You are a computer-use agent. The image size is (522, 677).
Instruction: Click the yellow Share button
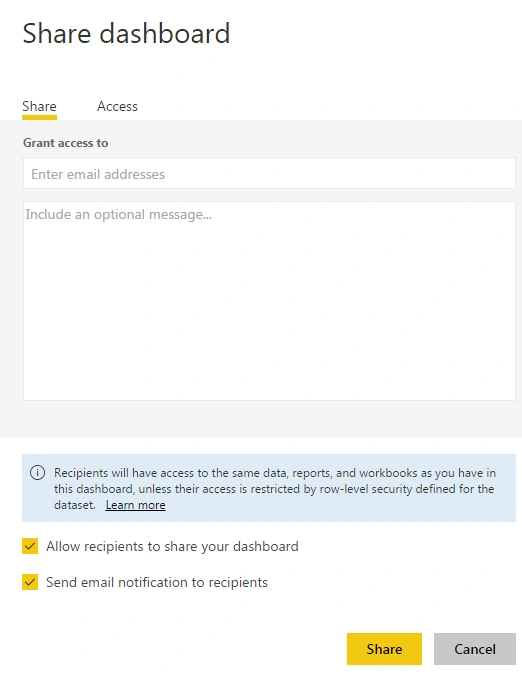coord(384,649)
